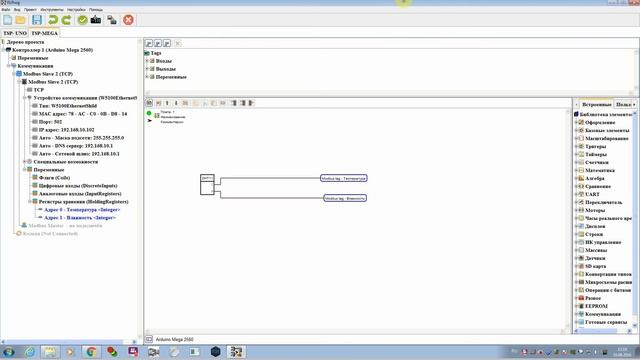Screen dimensions: 640x360
Task: Select Контроллер 1 (Arduino Mega 2560) tree item
Action: pos(52,50)
